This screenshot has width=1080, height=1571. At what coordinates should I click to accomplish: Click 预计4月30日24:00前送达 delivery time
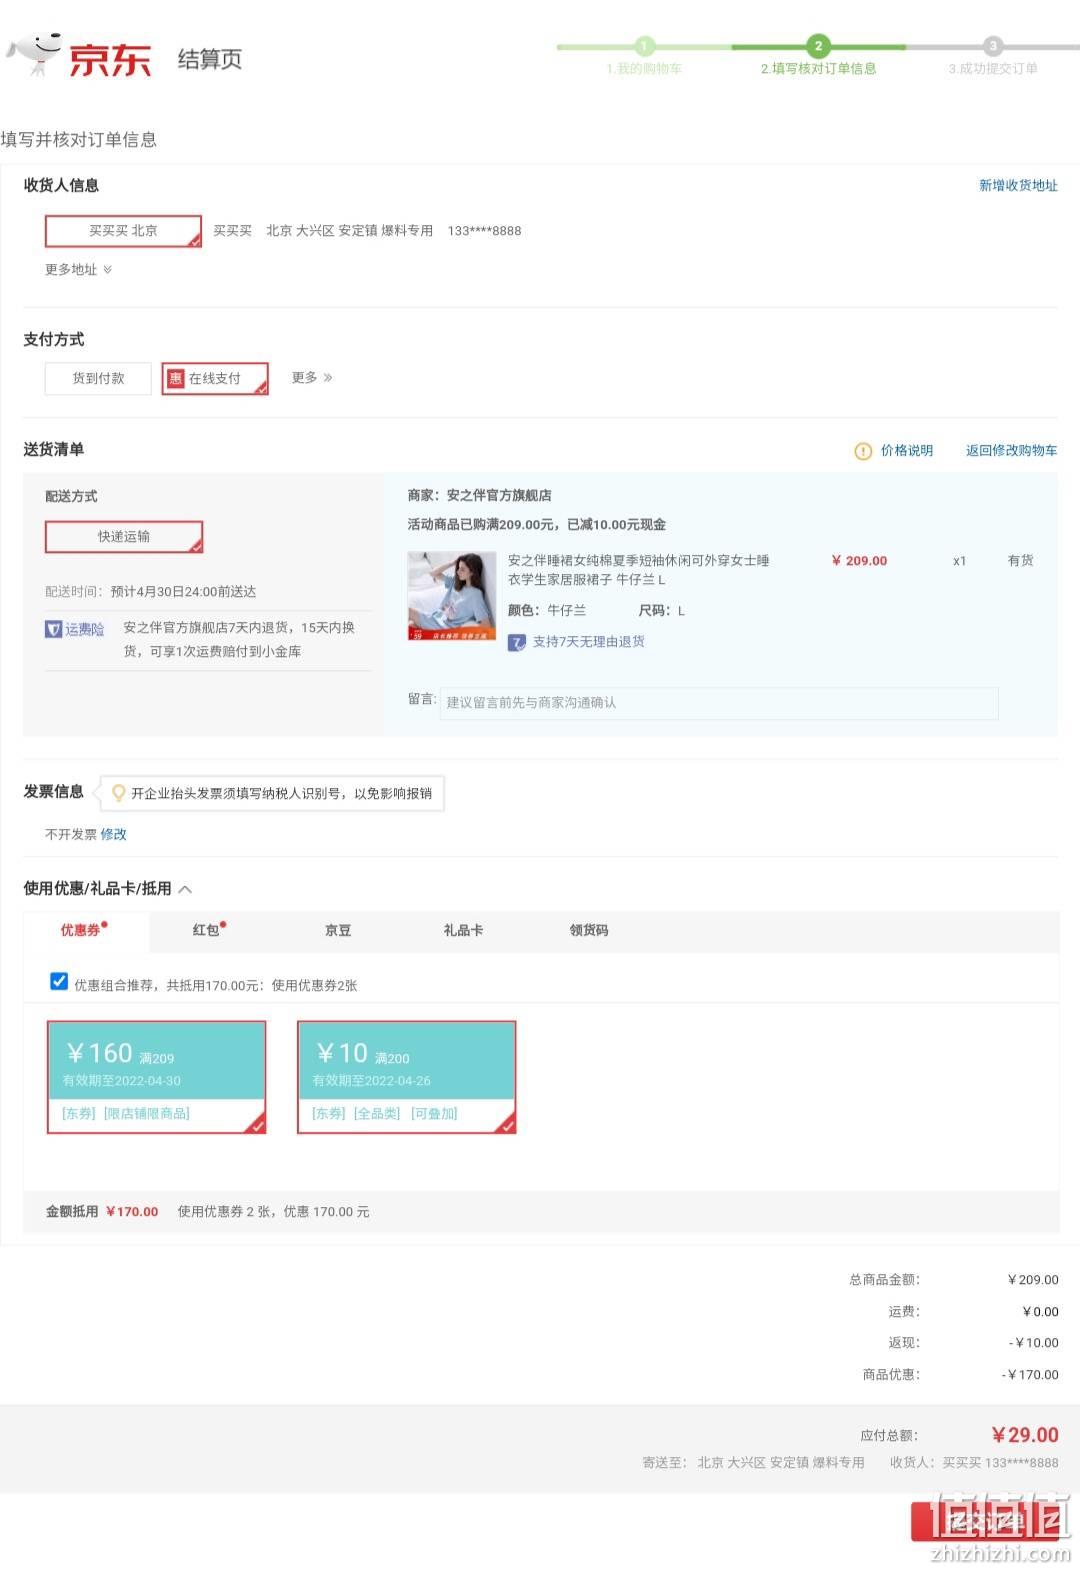183,592
